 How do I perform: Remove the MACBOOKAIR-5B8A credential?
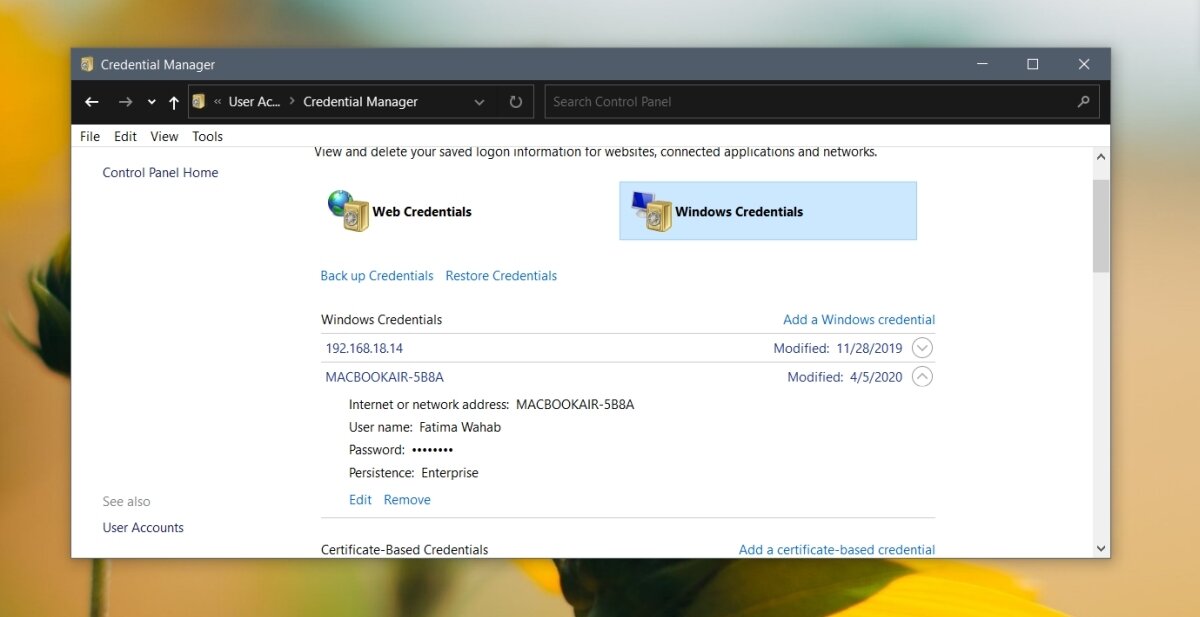[x=407, y=499]
